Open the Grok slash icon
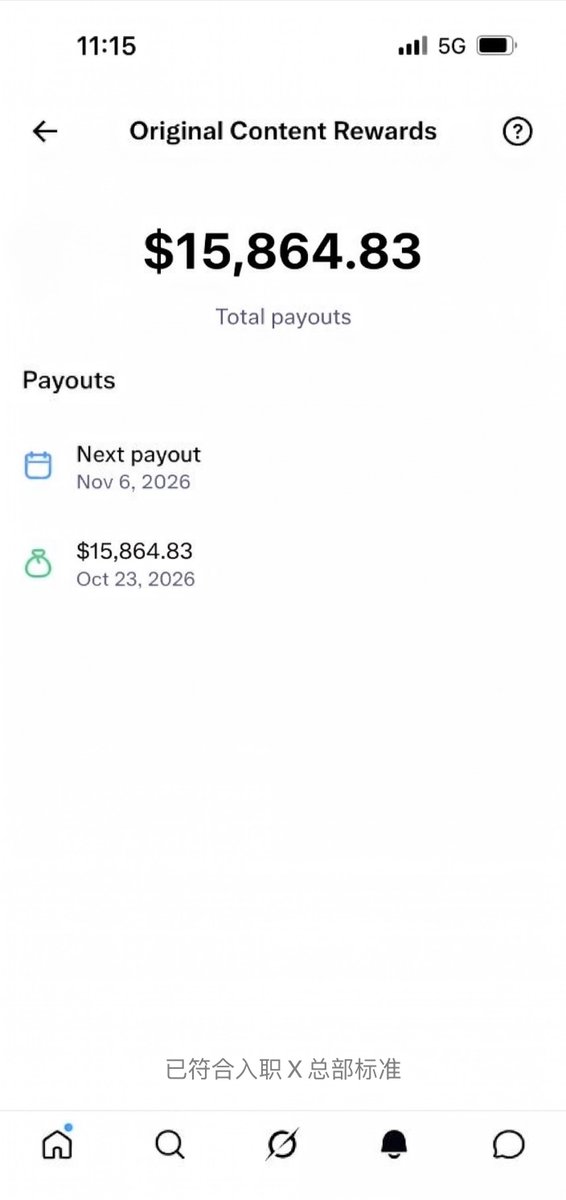Viewport: 566px width, 1200px height. 283,1144
